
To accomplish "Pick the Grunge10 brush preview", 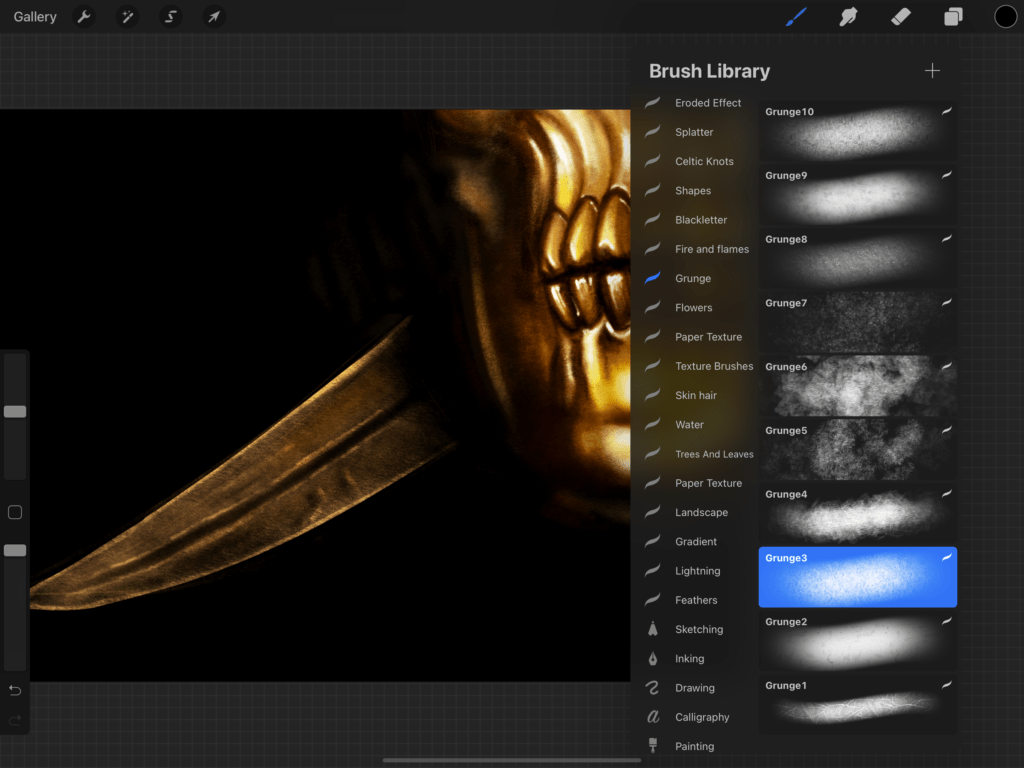I will click(x=857, y=131).
